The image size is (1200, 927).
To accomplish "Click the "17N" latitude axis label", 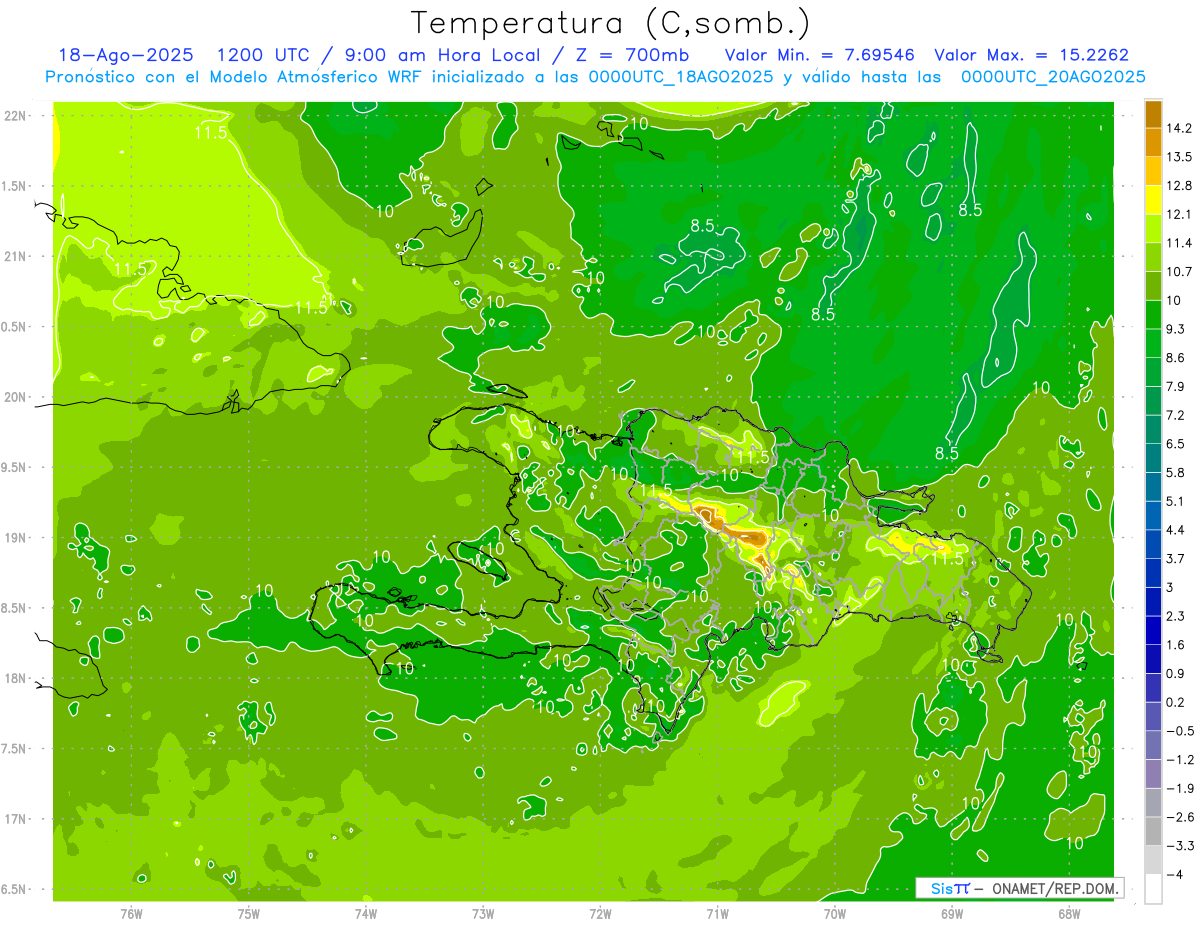I will tap(15, 819).
